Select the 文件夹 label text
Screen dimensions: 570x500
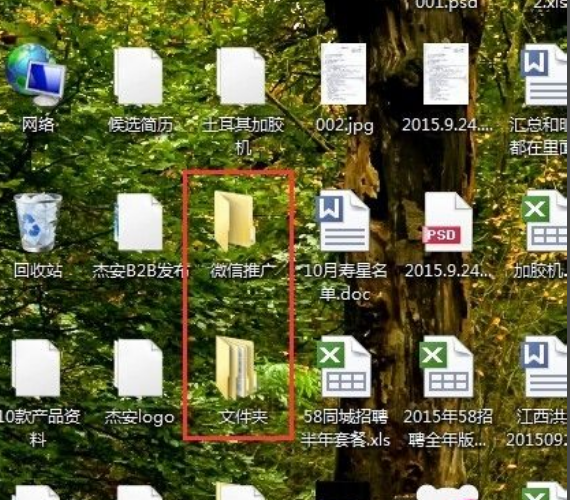243,417
